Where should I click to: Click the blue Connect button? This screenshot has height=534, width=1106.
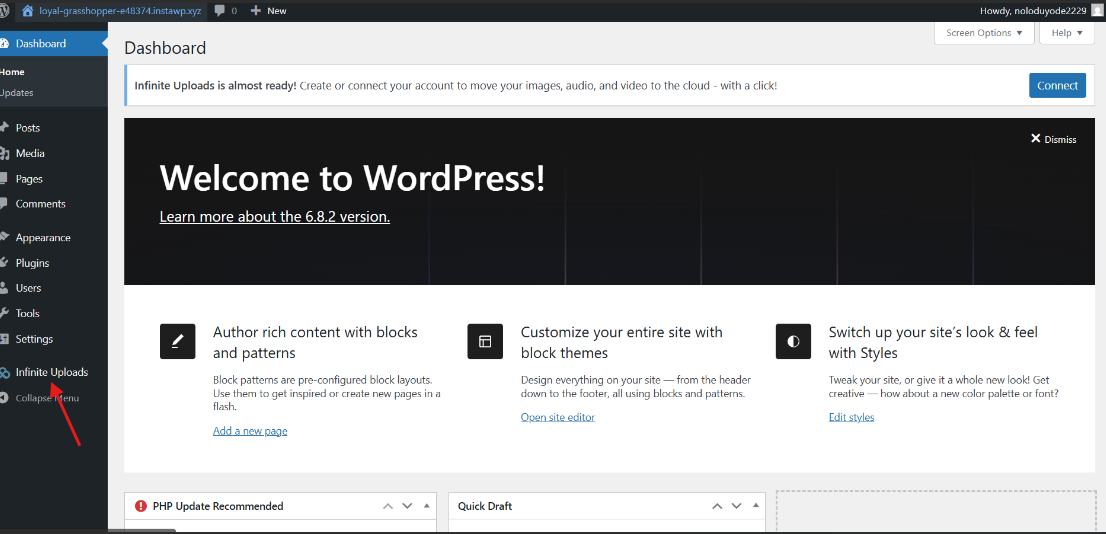point(1057,85)
